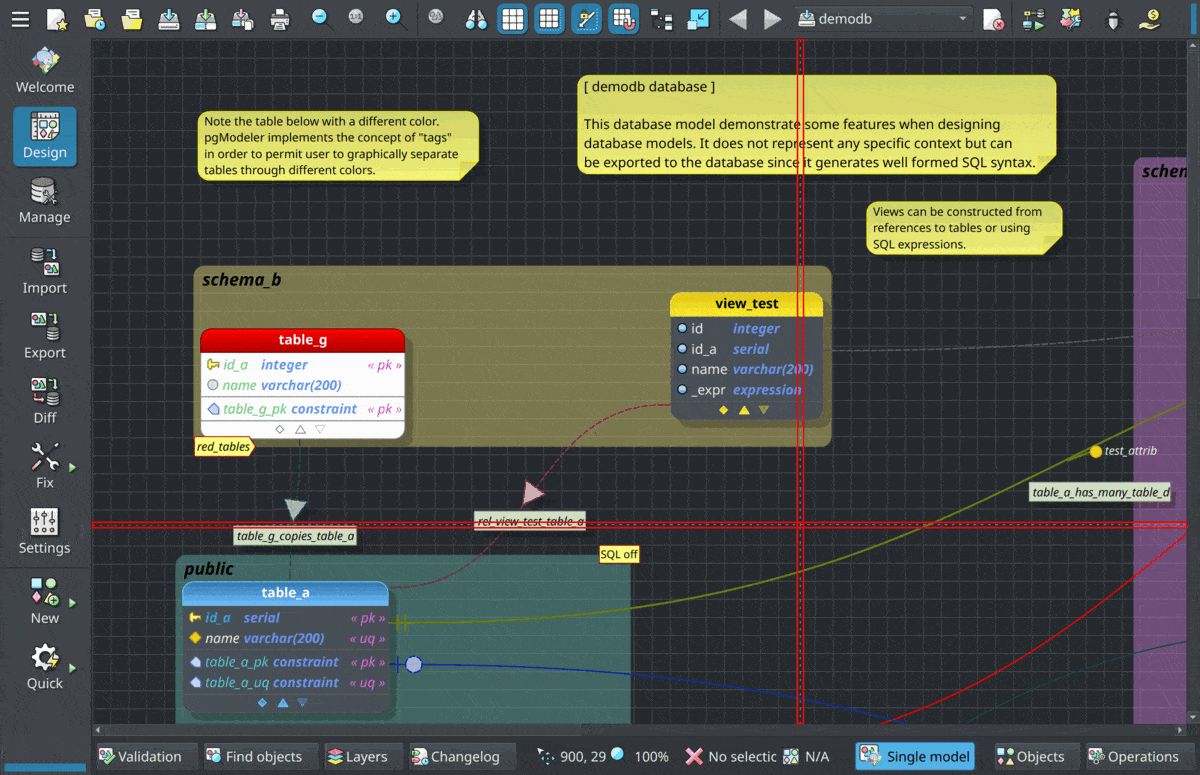Create a new model via star-document icon
1200x775 pixels.
pos(57,18)
